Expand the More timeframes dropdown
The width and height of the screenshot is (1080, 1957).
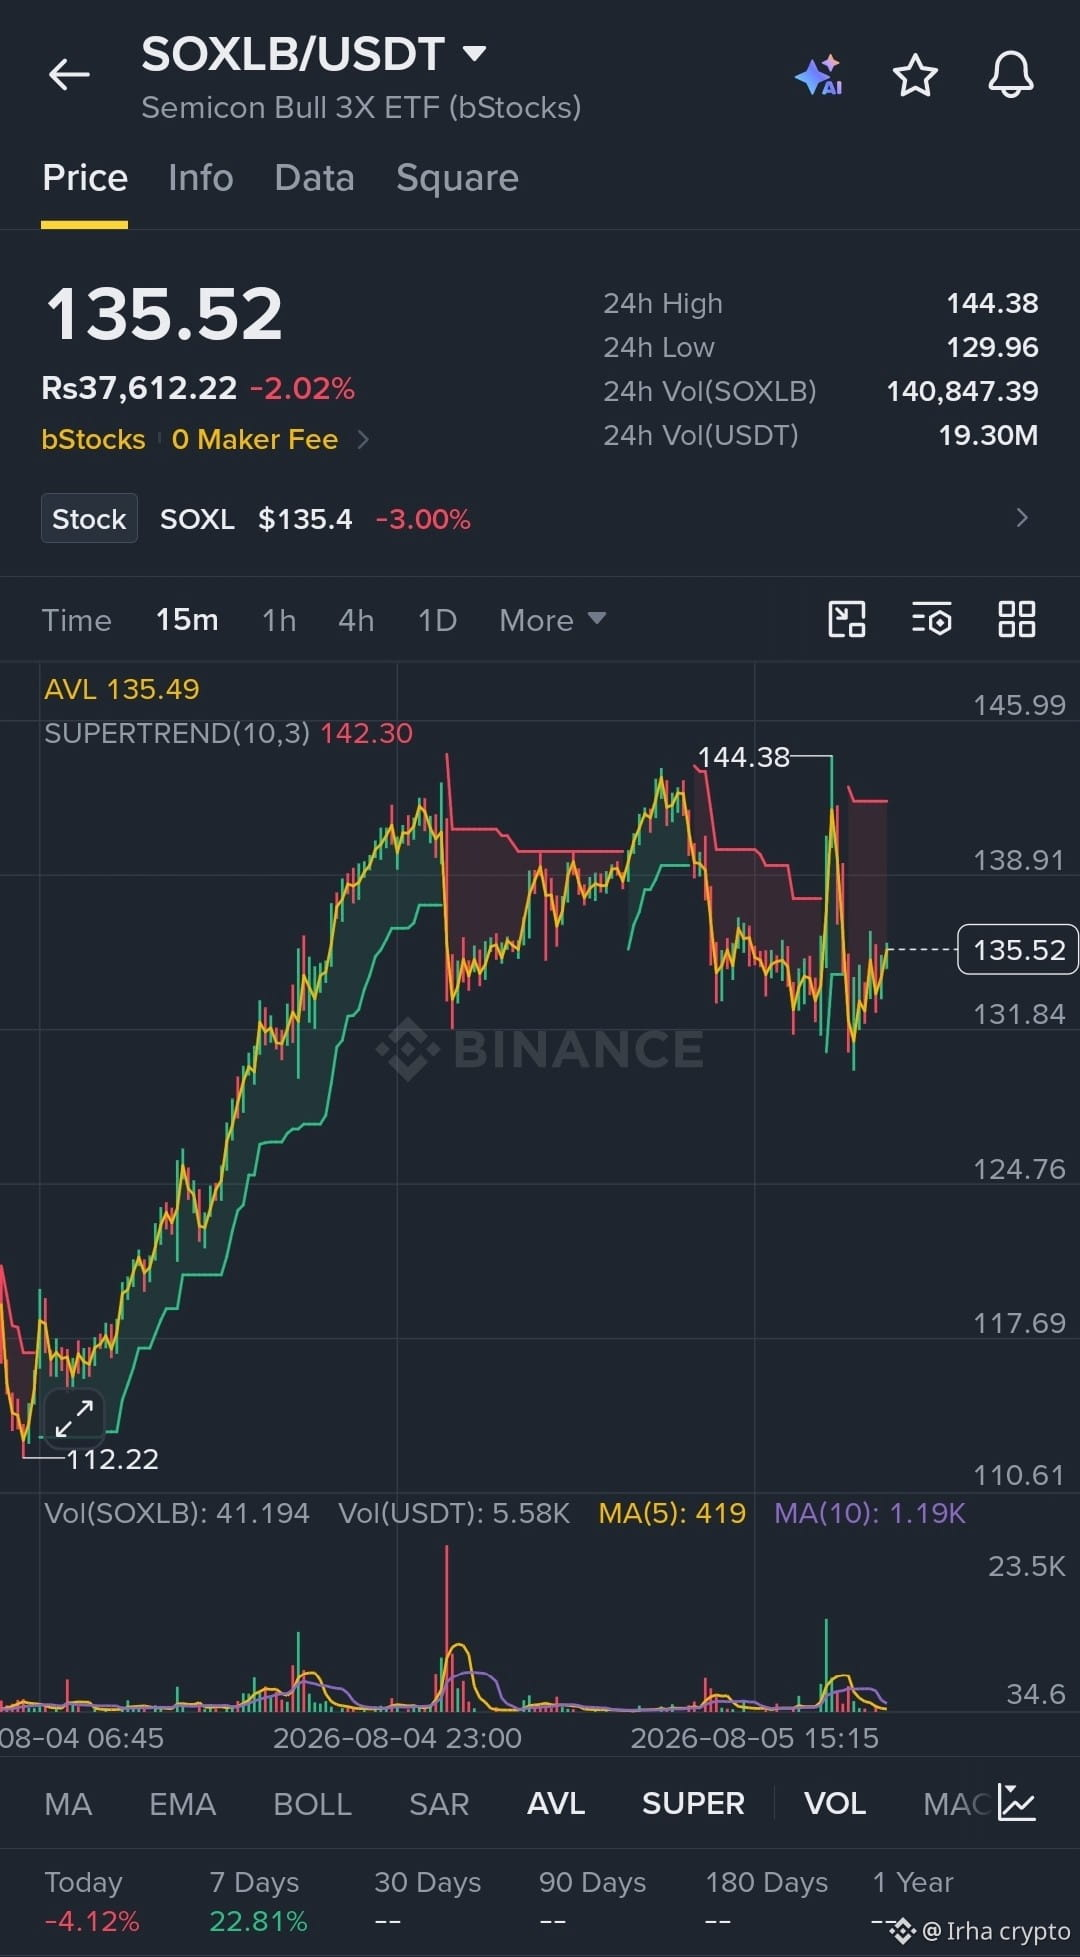552,620
